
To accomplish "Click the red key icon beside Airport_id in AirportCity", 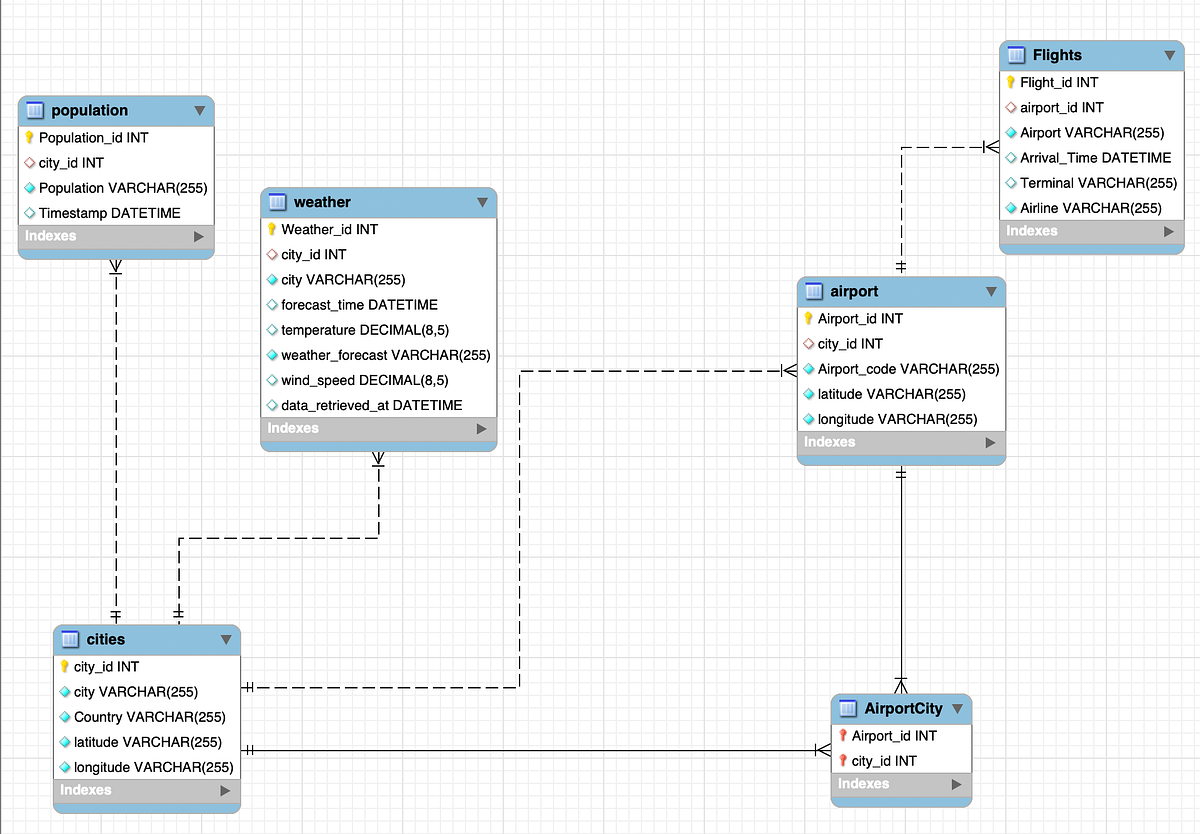I will tap(843, 735).
